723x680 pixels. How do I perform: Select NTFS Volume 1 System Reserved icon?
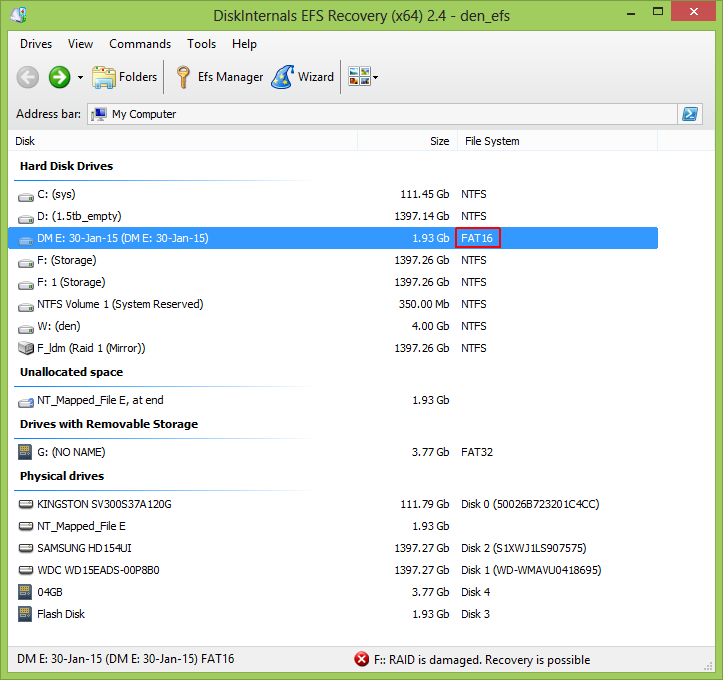(x=26, y=307)
